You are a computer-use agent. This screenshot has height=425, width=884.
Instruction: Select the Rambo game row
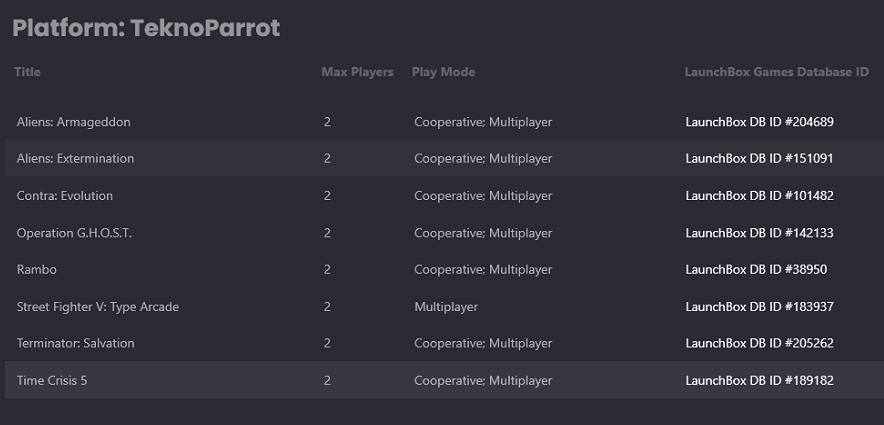coord(35,270)
